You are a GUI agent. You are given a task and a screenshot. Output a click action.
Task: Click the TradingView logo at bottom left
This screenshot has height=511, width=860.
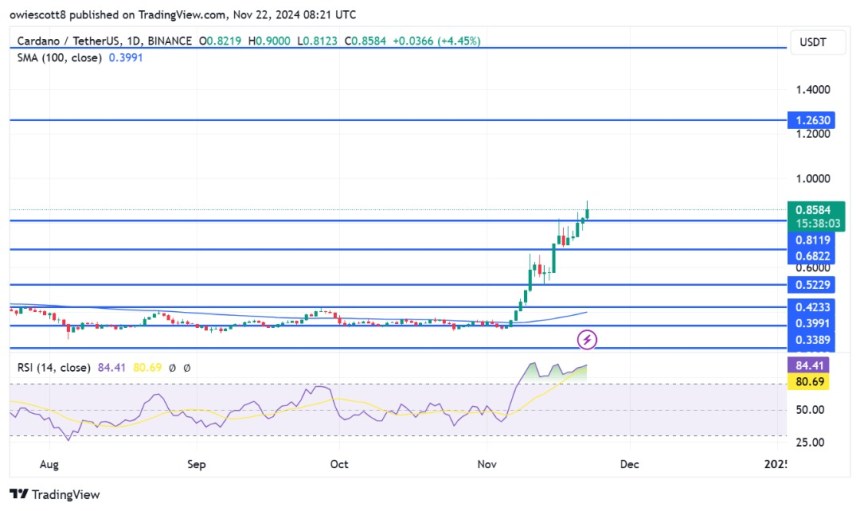55,494
